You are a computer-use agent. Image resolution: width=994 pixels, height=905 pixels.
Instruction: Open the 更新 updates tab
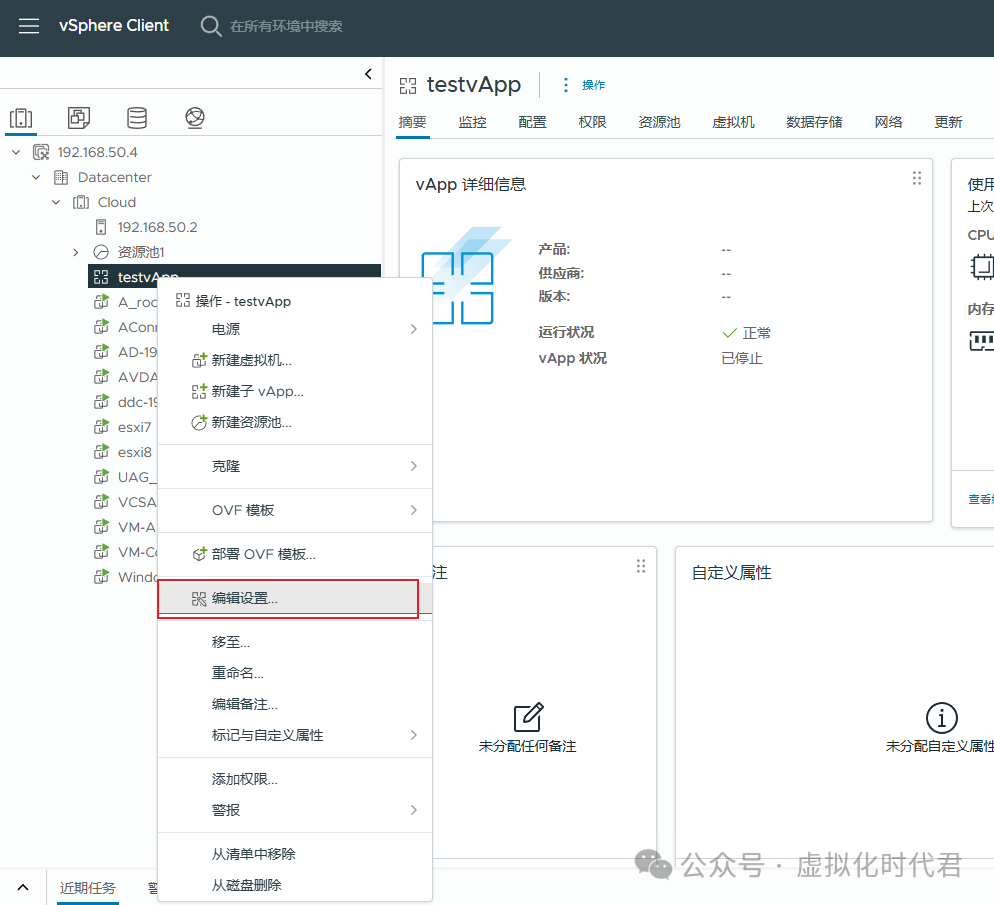pyautogui.click(x=948, y=122)
